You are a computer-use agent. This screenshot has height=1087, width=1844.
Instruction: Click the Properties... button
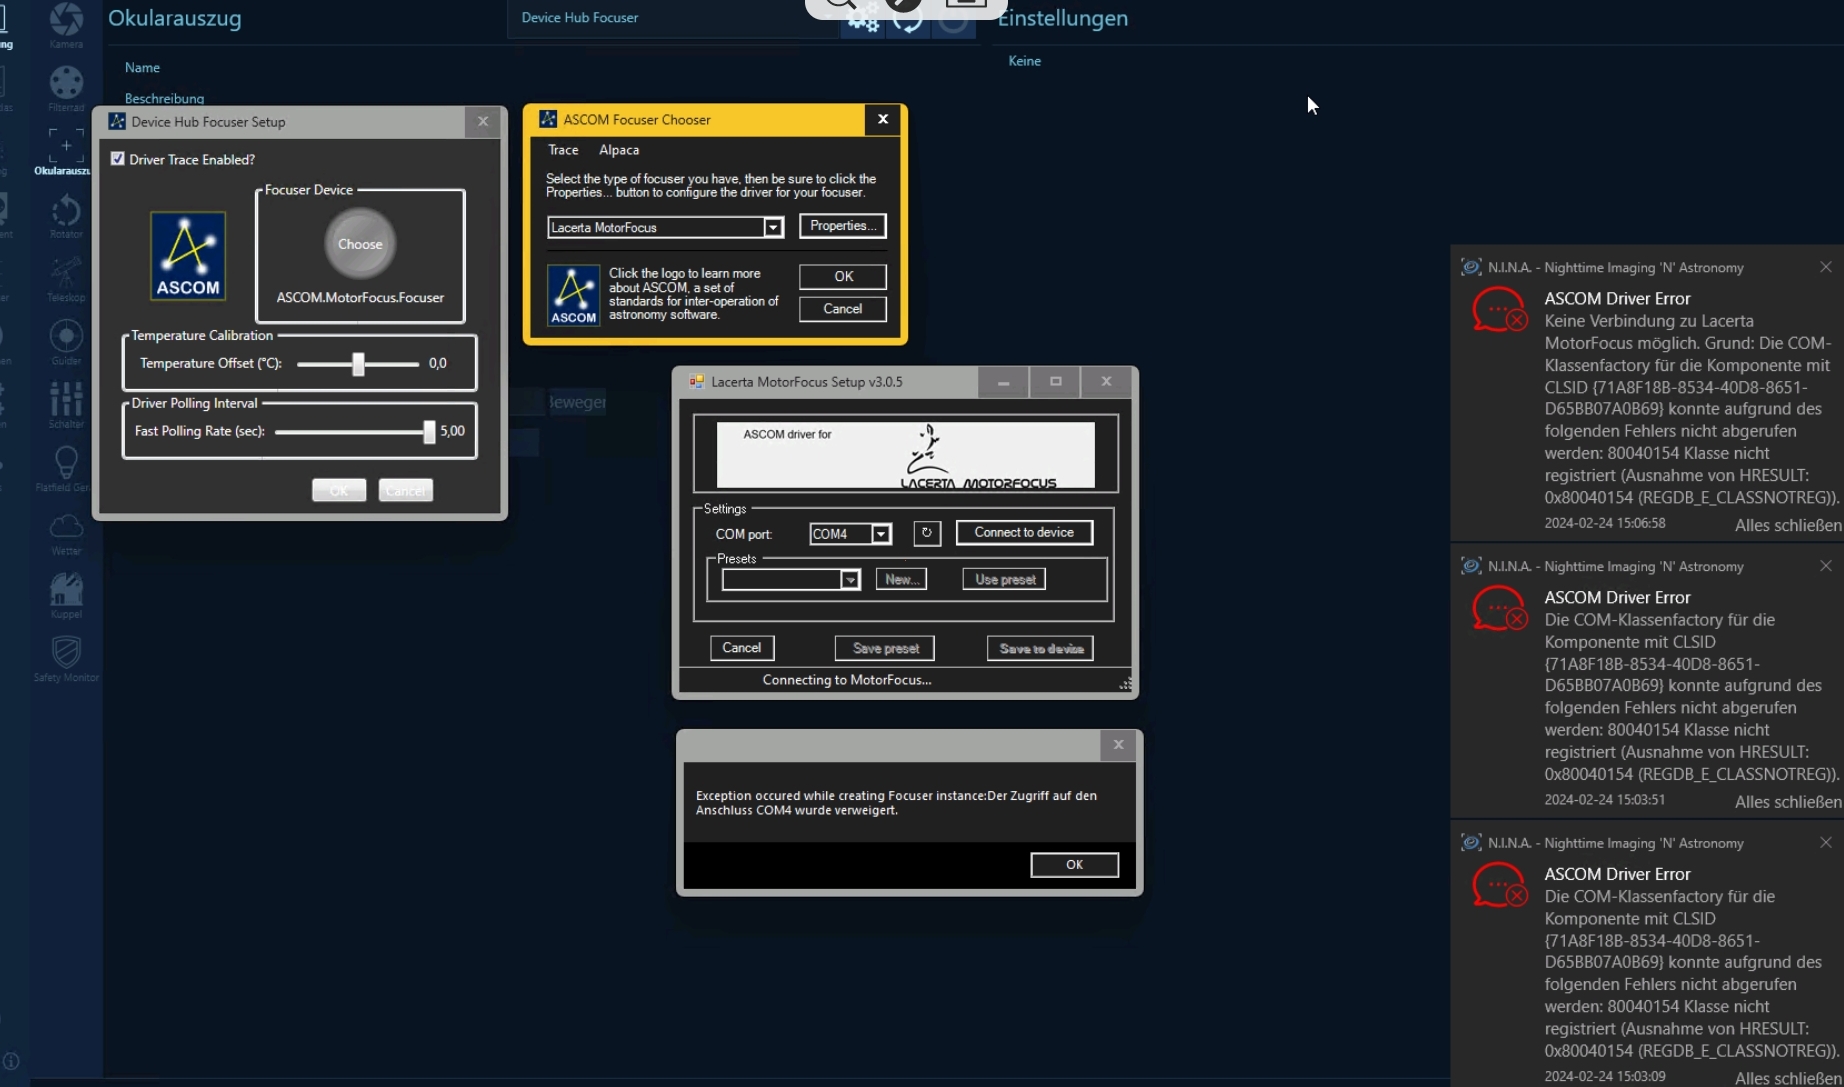coord(843,226)
